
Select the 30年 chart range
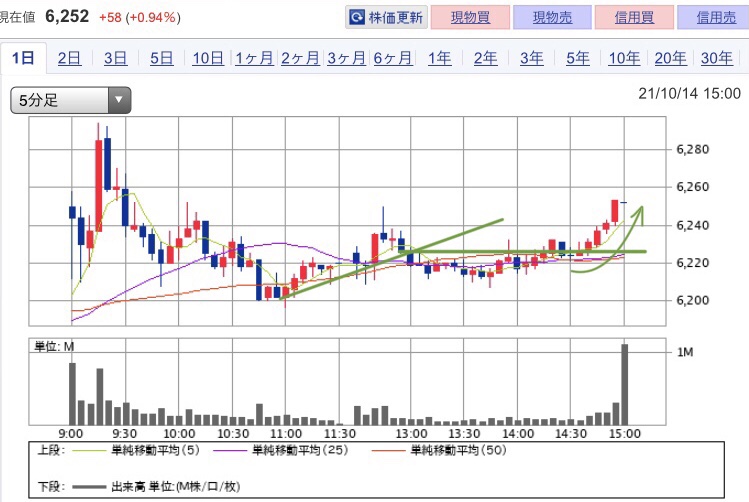click(717, 58)
